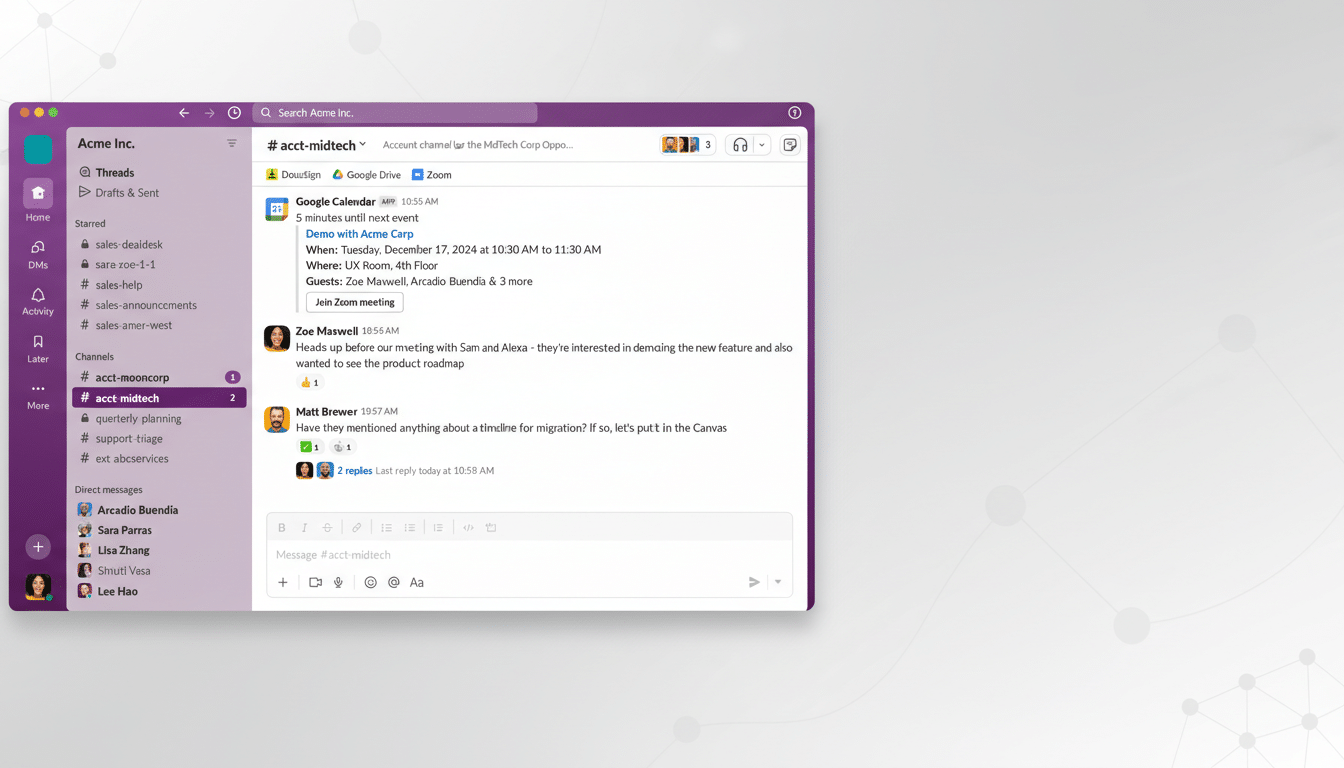Viewport: 1344px width, 768px height.
Task: Expand the send options arrow beside send
Action: pos(777,581)
